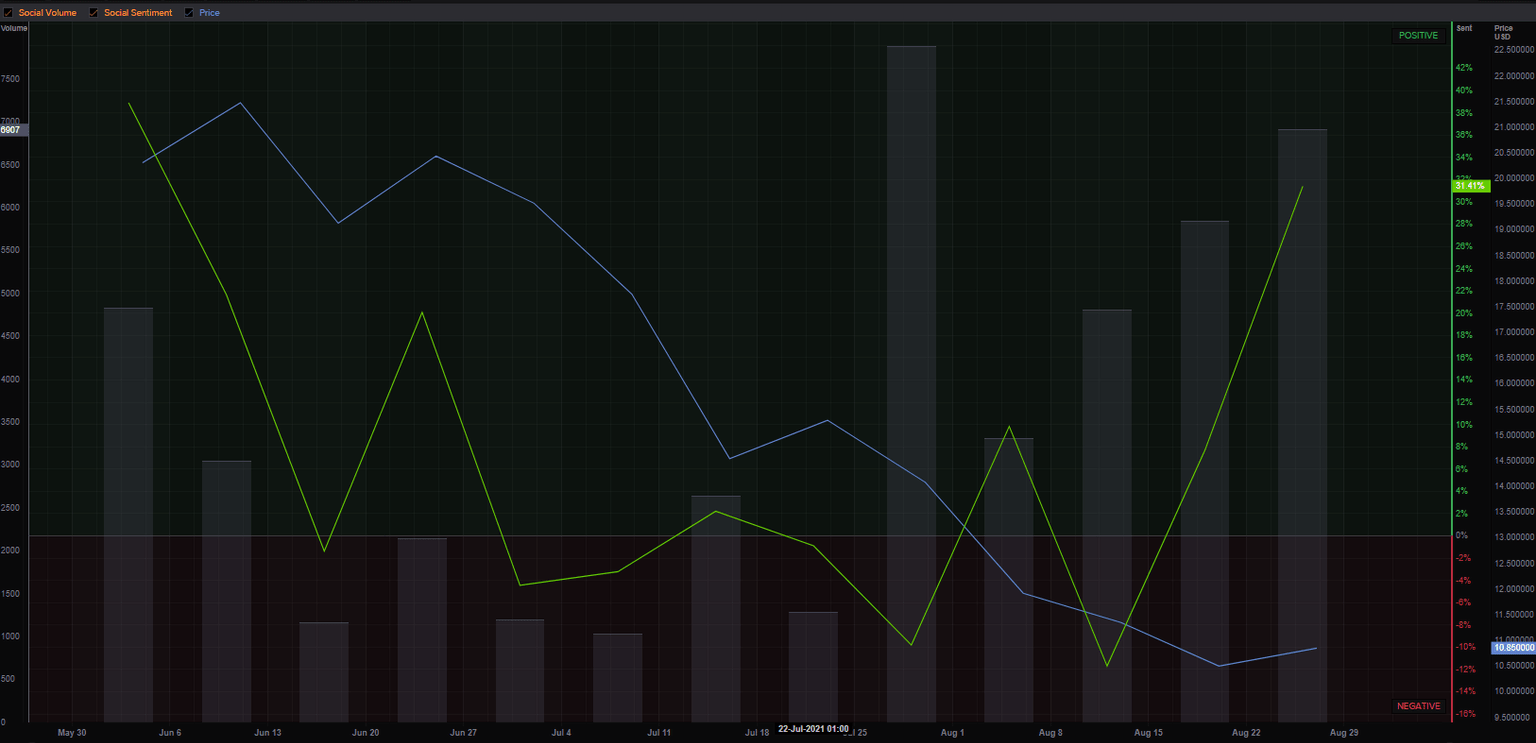The width and height of the screenshot is (1536, 743).
Task: Toggle the Social Sentiment checkbox
Action: coord(95,13)
